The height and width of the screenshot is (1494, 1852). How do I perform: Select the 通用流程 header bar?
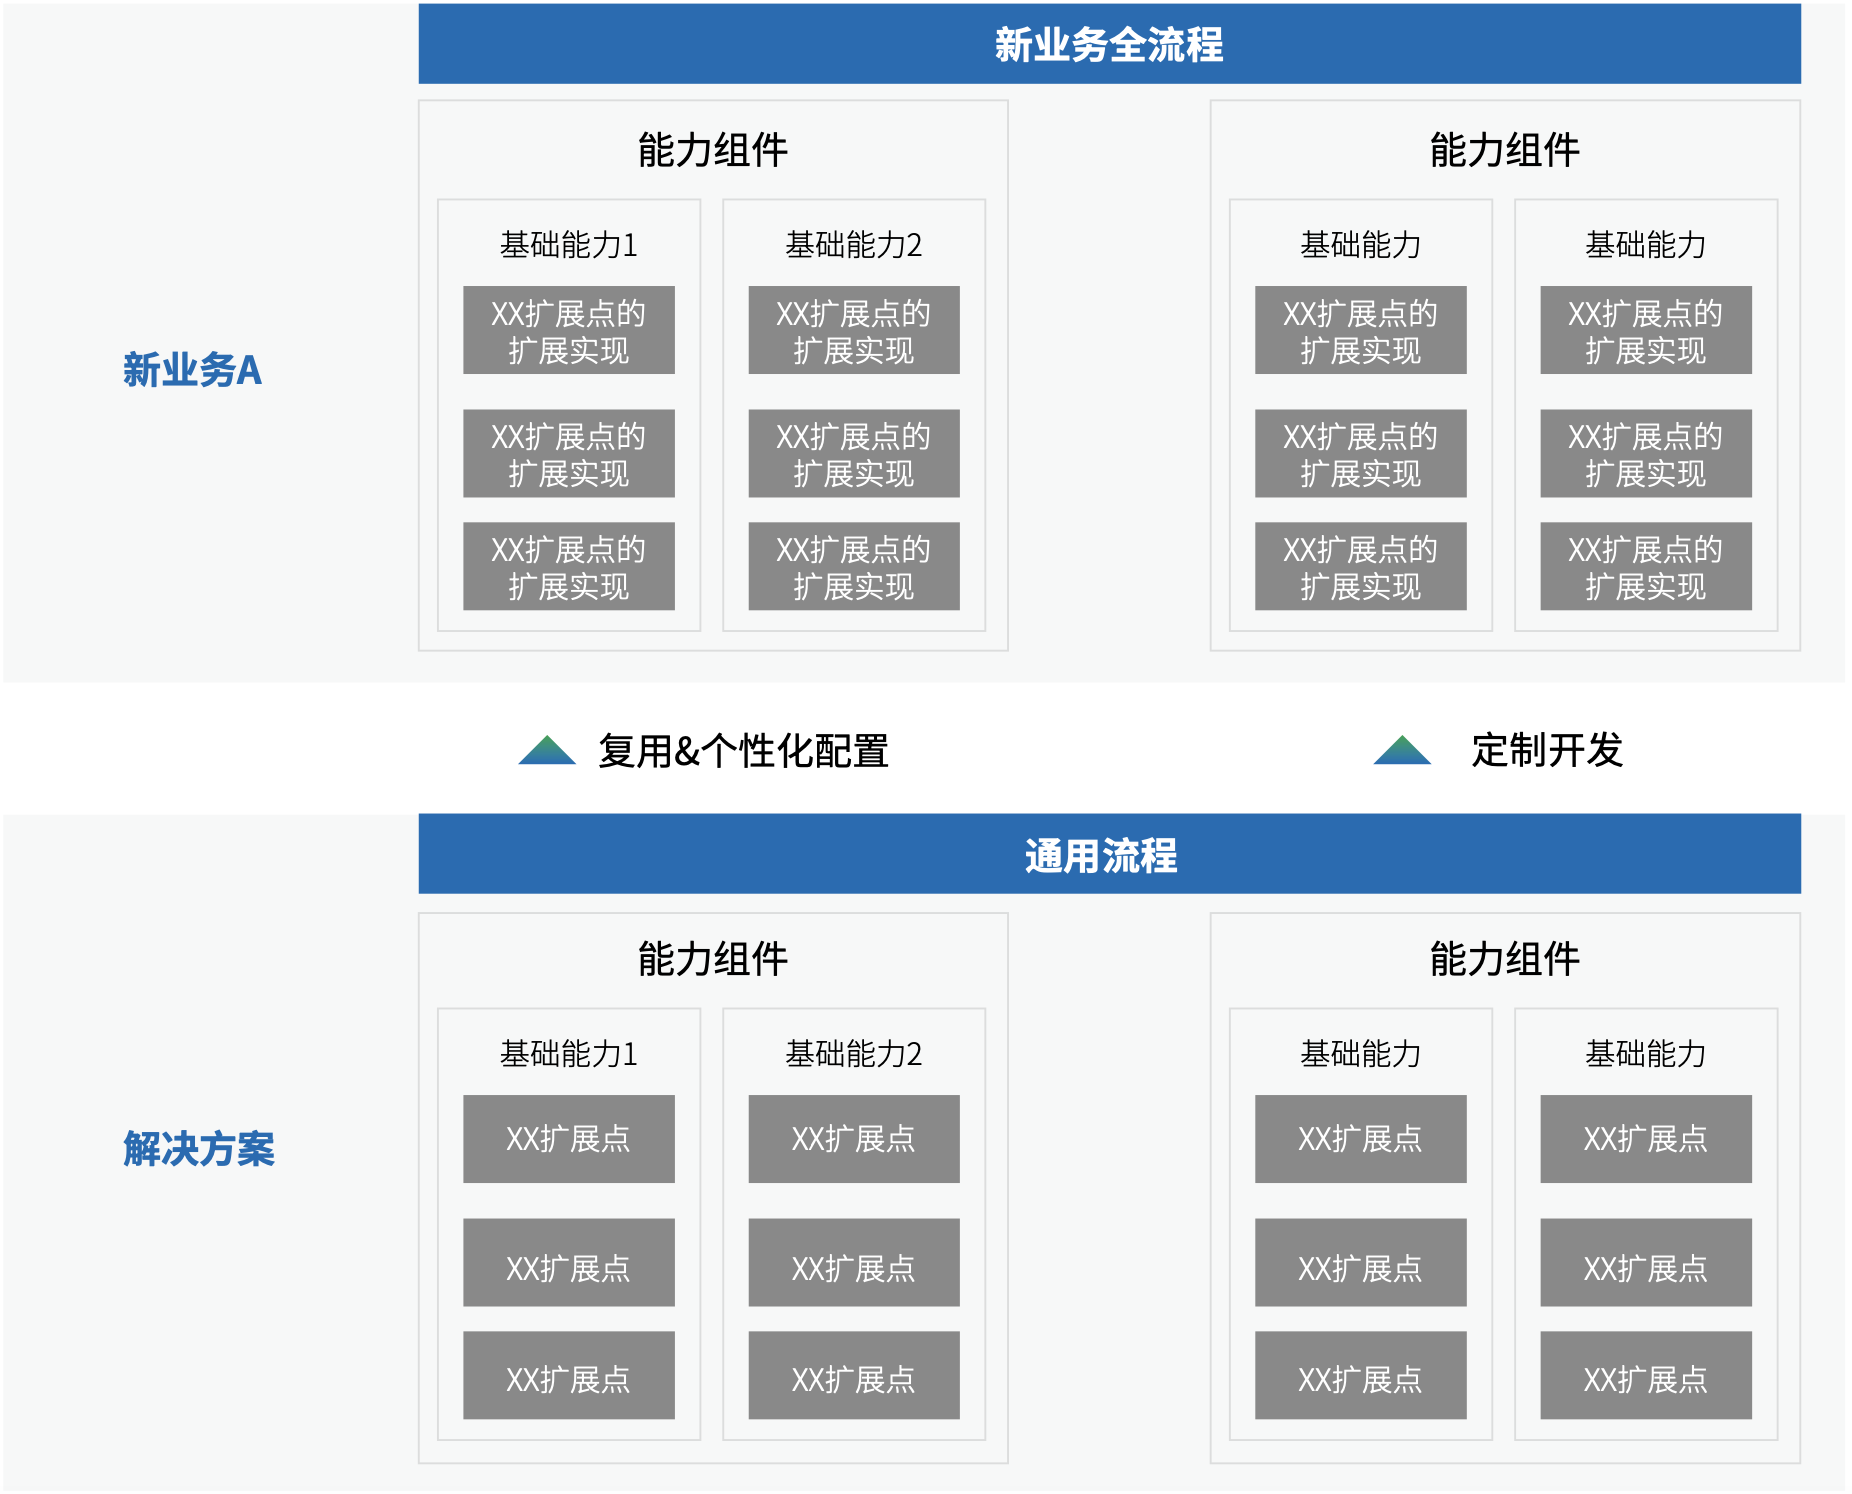(x=1109, y=854)
